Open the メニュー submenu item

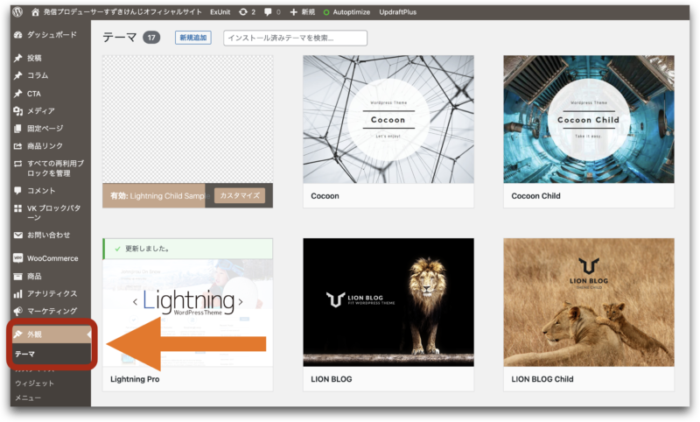28,397
